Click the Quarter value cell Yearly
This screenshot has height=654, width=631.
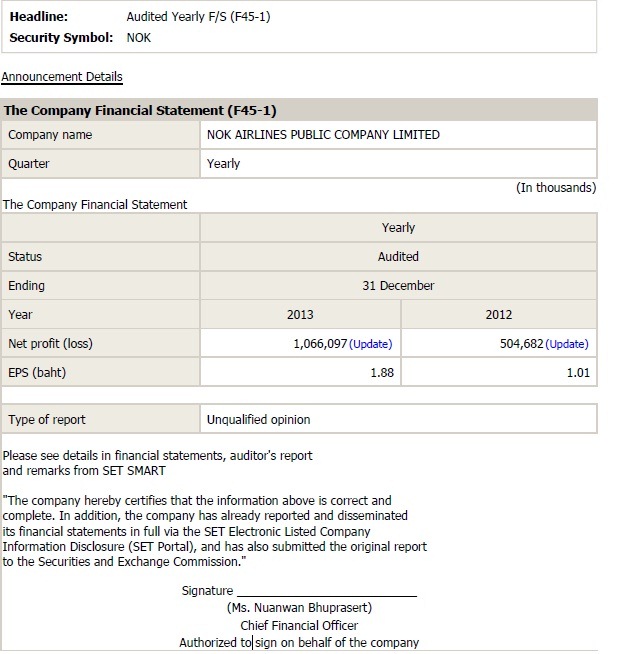(x=224, y=164)
